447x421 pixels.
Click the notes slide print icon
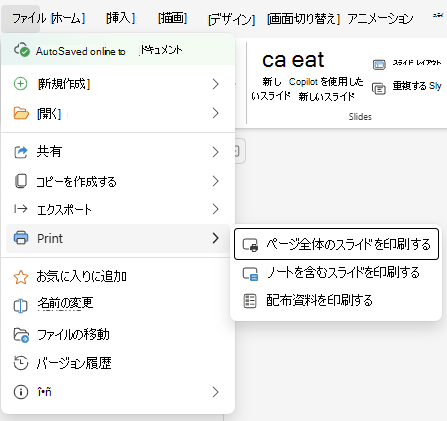coord(250,273)
